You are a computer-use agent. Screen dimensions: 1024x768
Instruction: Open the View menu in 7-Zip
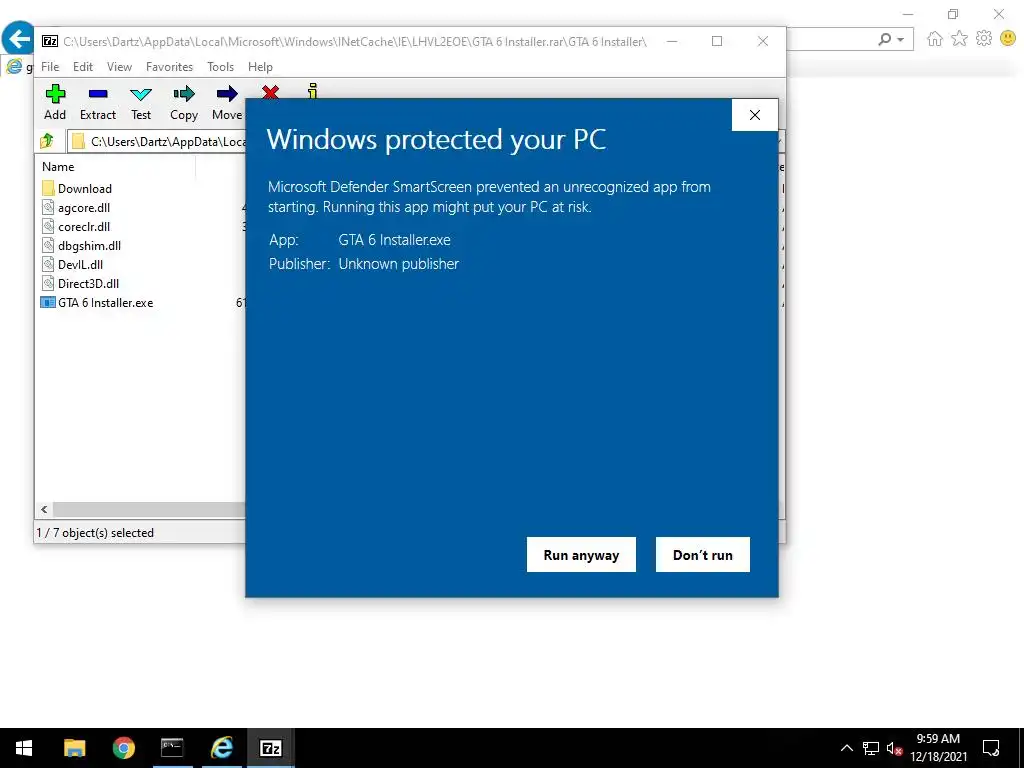click(x=120, y=67)
